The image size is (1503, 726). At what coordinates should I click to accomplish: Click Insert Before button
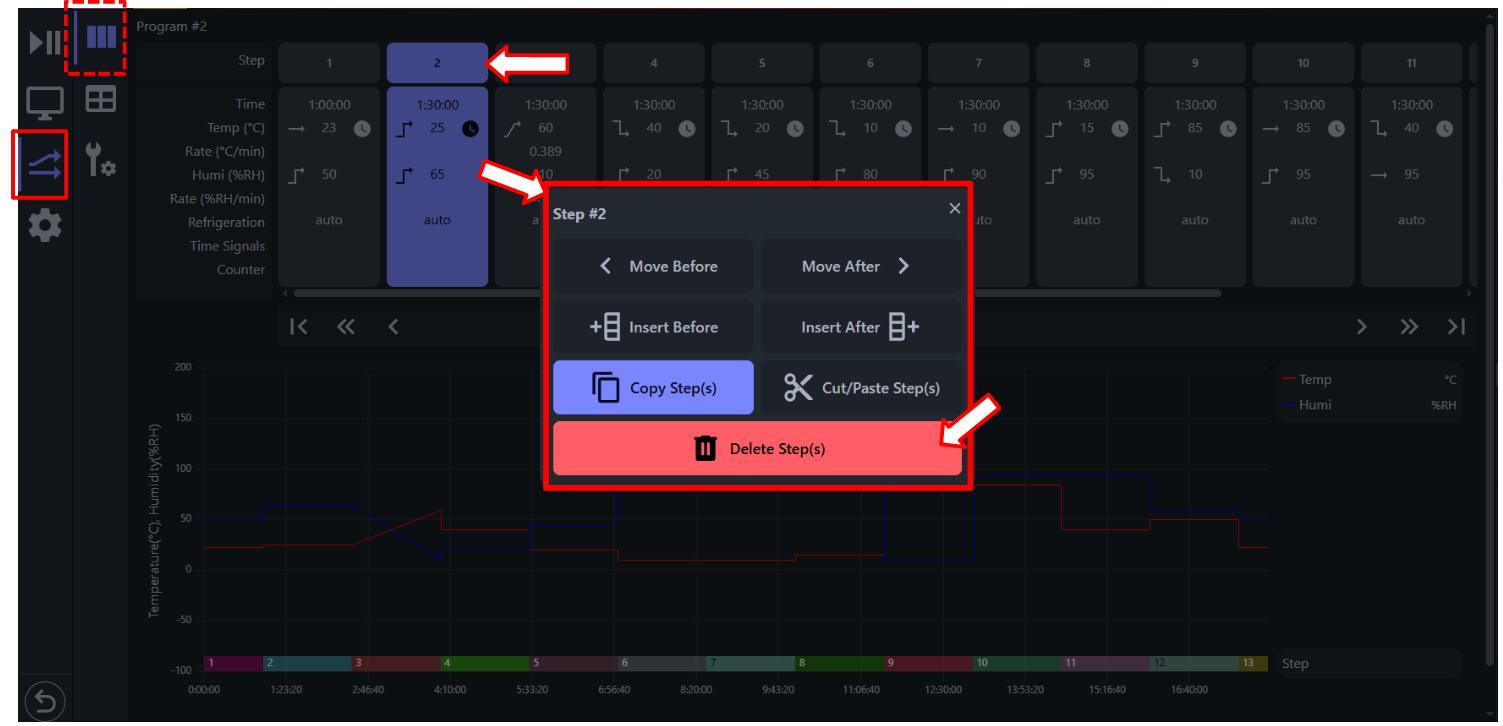(x=653, y=327)
